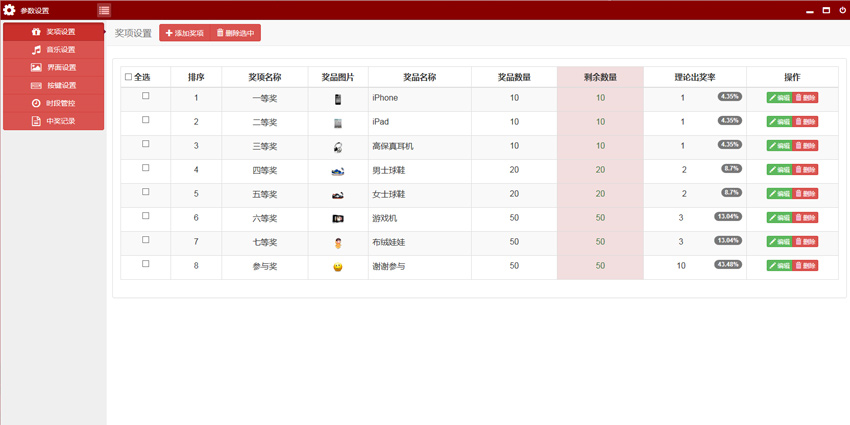This screenshot has height=425, width=850.
Task: Check the box for the 二等奖 row
Action: coord(145,120)
